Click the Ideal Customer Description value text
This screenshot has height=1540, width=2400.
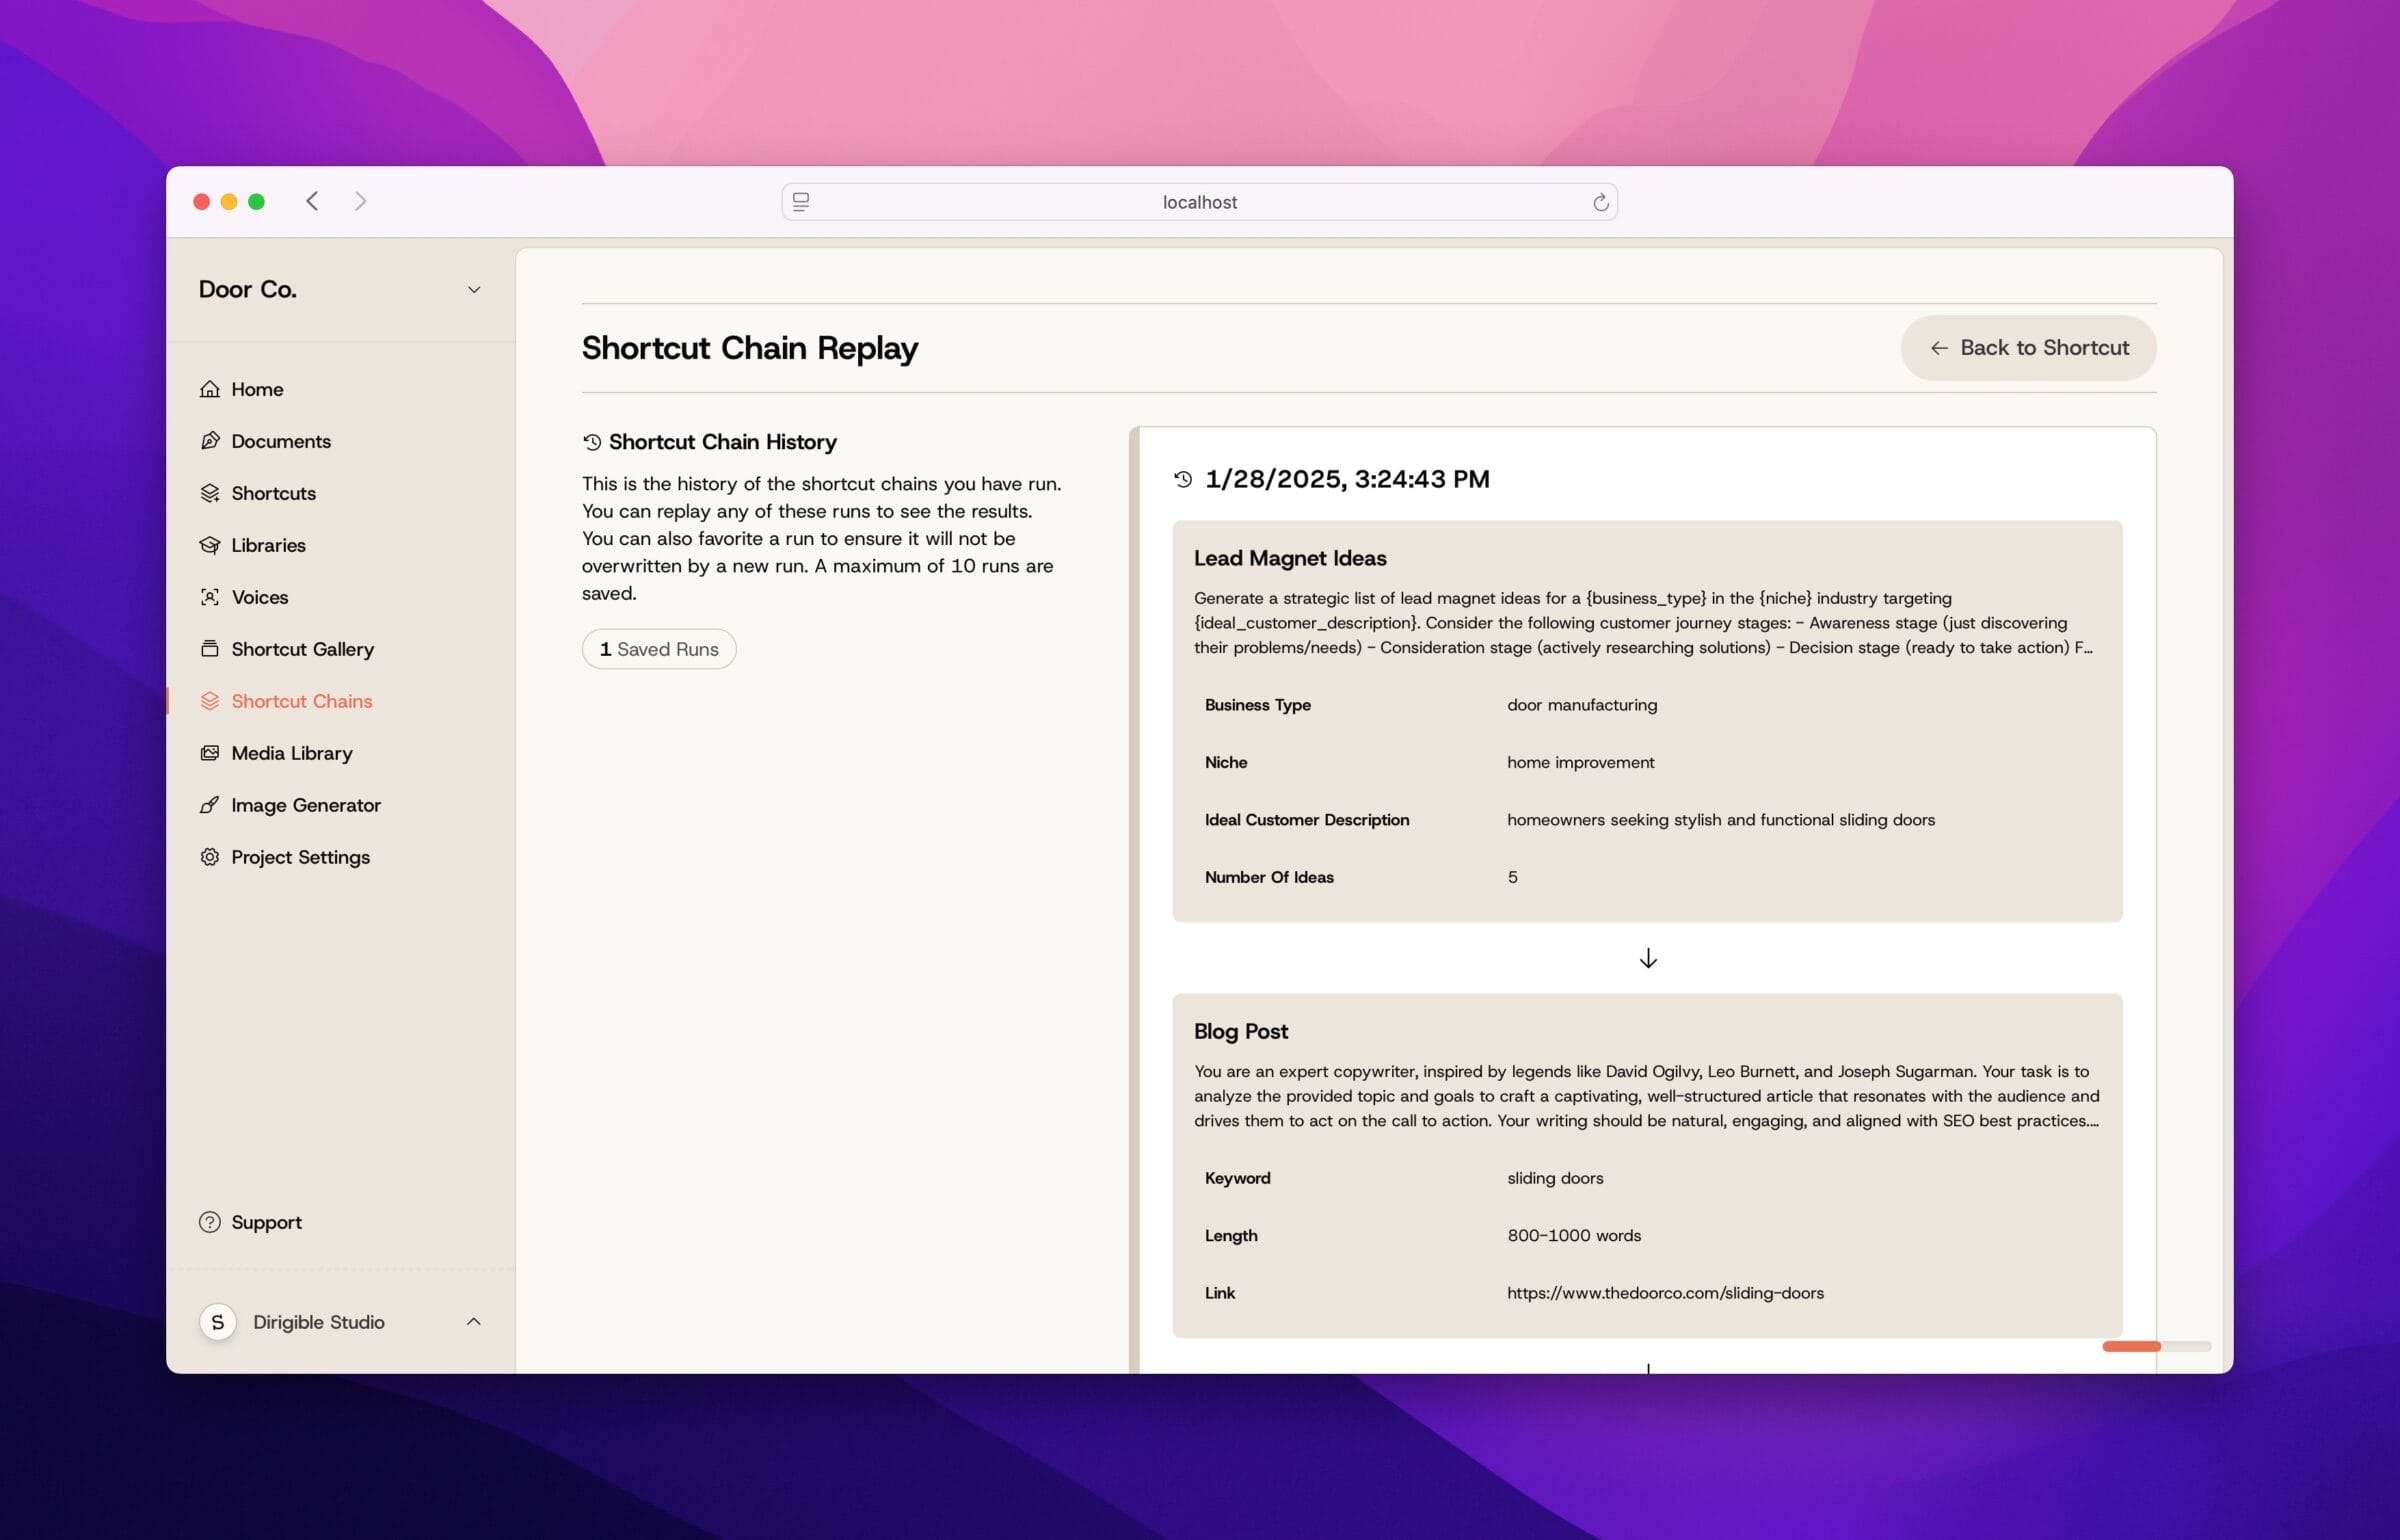[1720, 820]
